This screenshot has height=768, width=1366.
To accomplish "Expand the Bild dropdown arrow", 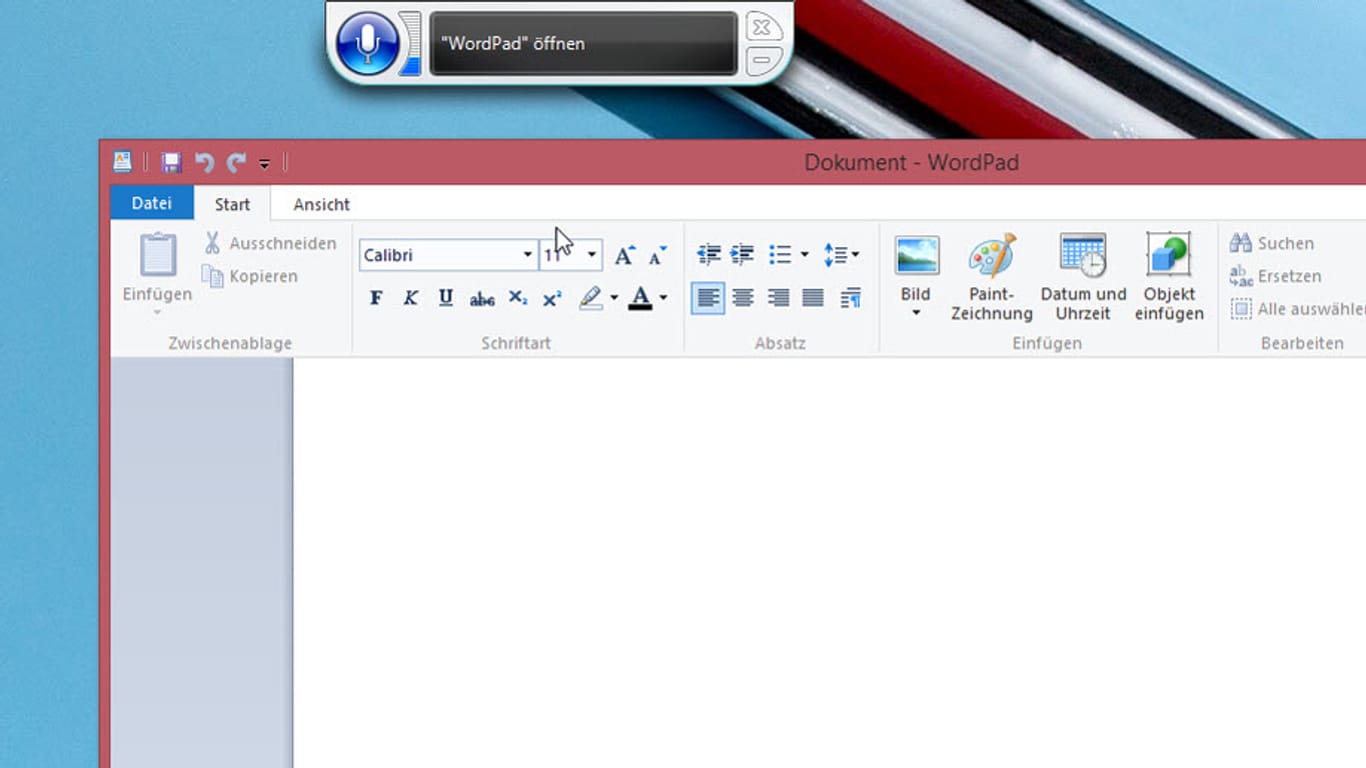I will [x=916, y=313].
